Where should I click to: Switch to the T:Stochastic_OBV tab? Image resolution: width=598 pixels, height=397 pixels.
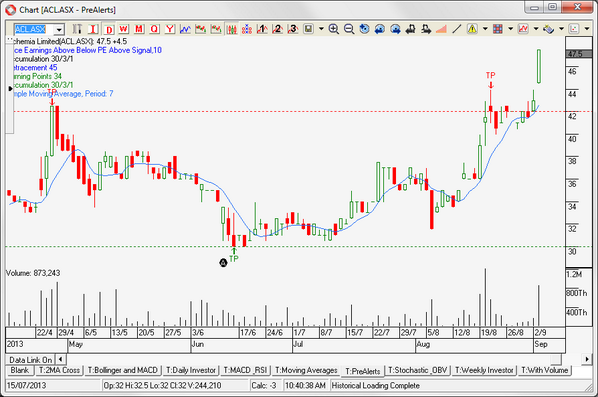(x=418, y=370)
